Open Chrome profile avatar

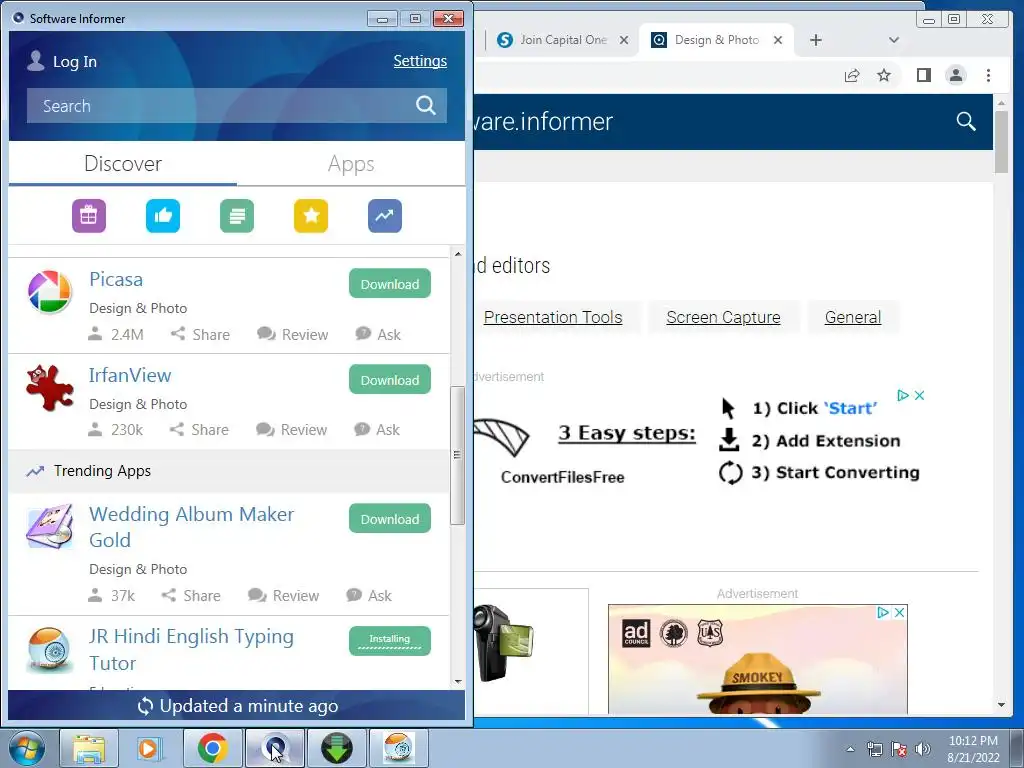[955, 76]
